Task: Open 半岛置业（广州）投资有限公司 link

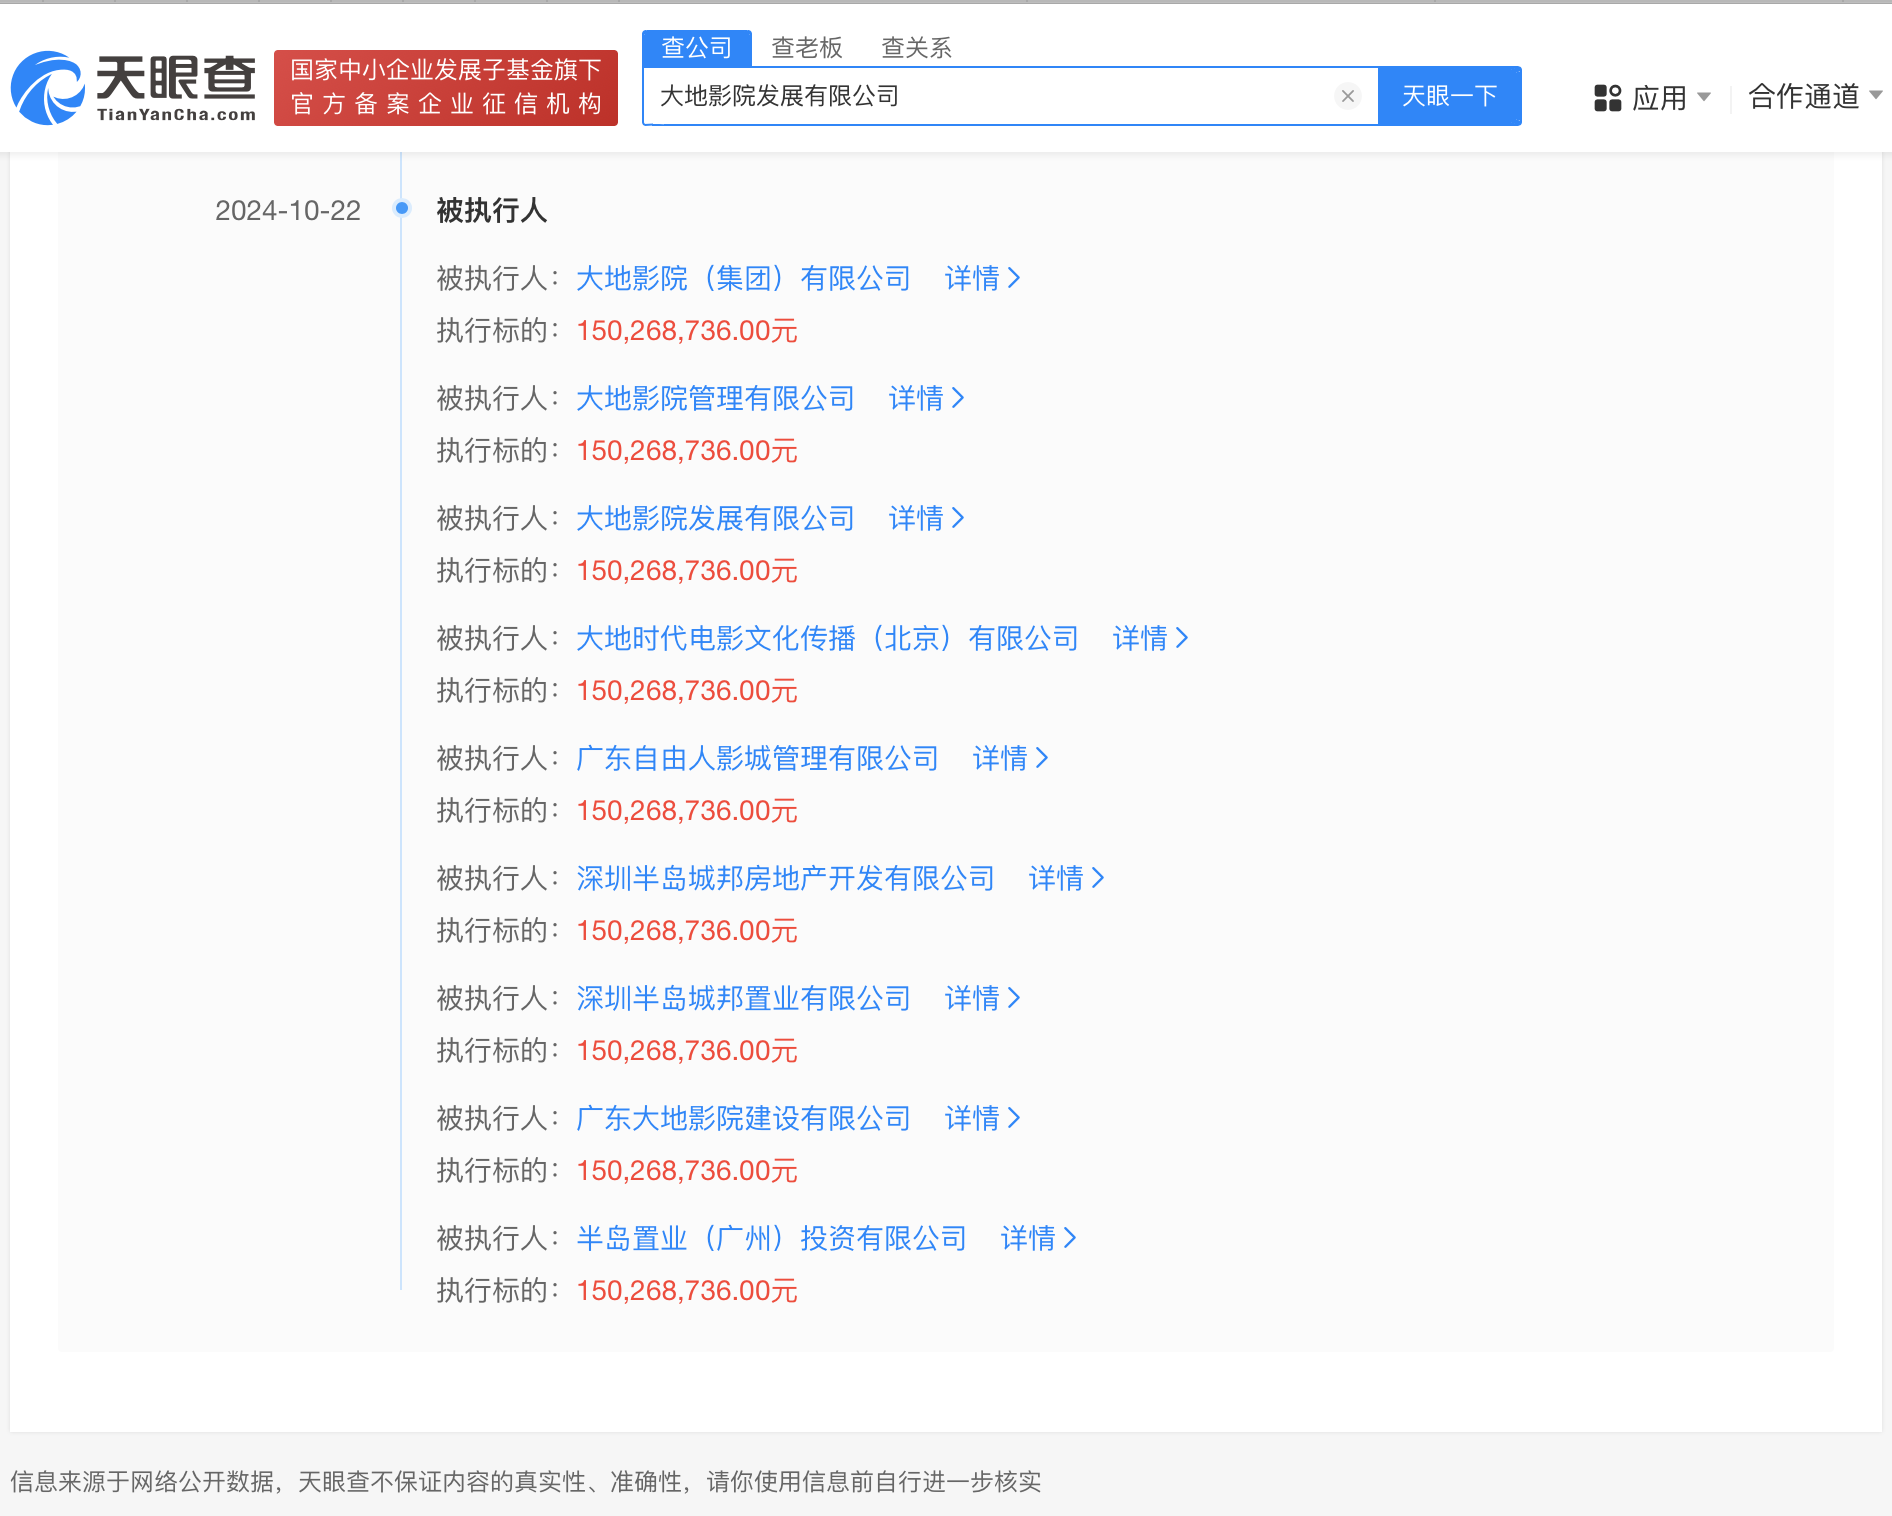Action: point(771,1238)
